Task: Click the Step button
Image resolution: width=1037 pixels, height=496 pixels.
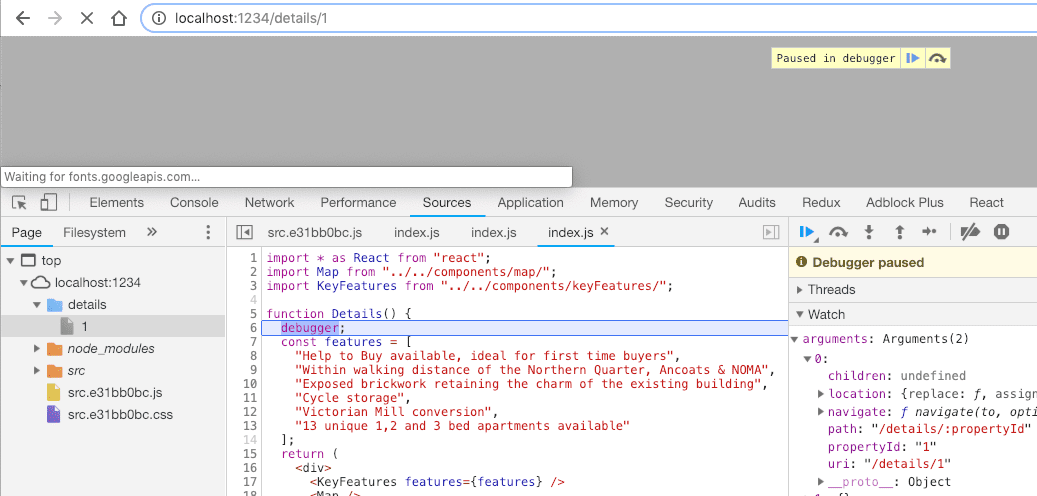Action: pos(929,231)
